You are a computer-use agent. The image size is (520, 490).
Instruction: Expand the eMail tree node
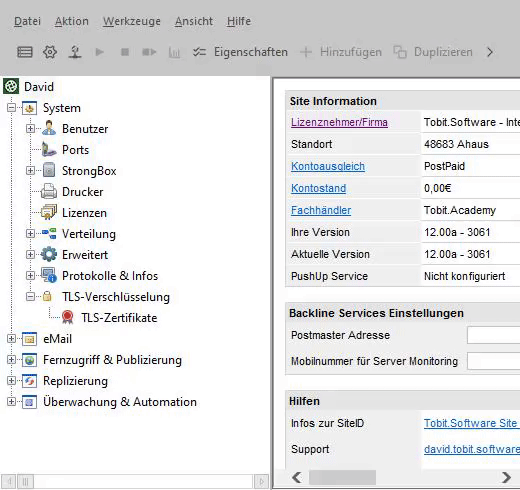tap(11, 339)
